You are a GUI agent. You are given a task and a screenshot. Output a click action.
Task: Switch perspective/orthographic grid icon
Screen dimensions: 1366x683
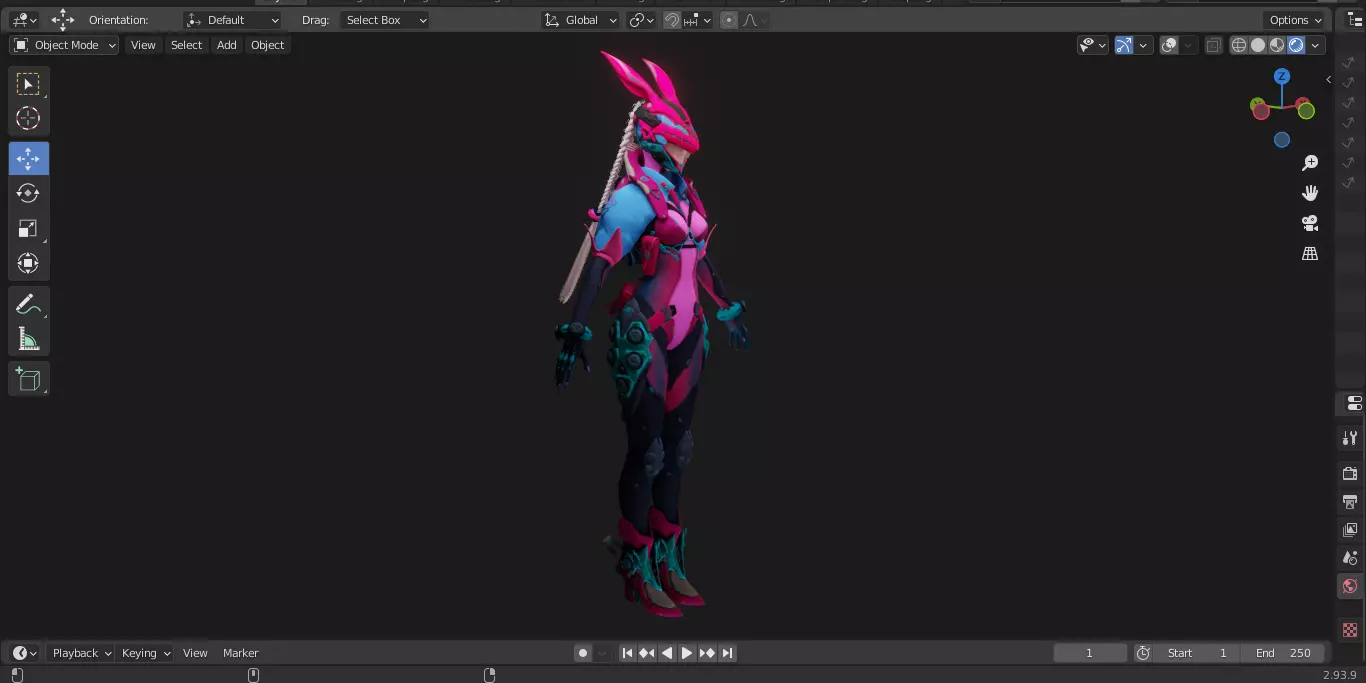click(x=1310, y=253)
